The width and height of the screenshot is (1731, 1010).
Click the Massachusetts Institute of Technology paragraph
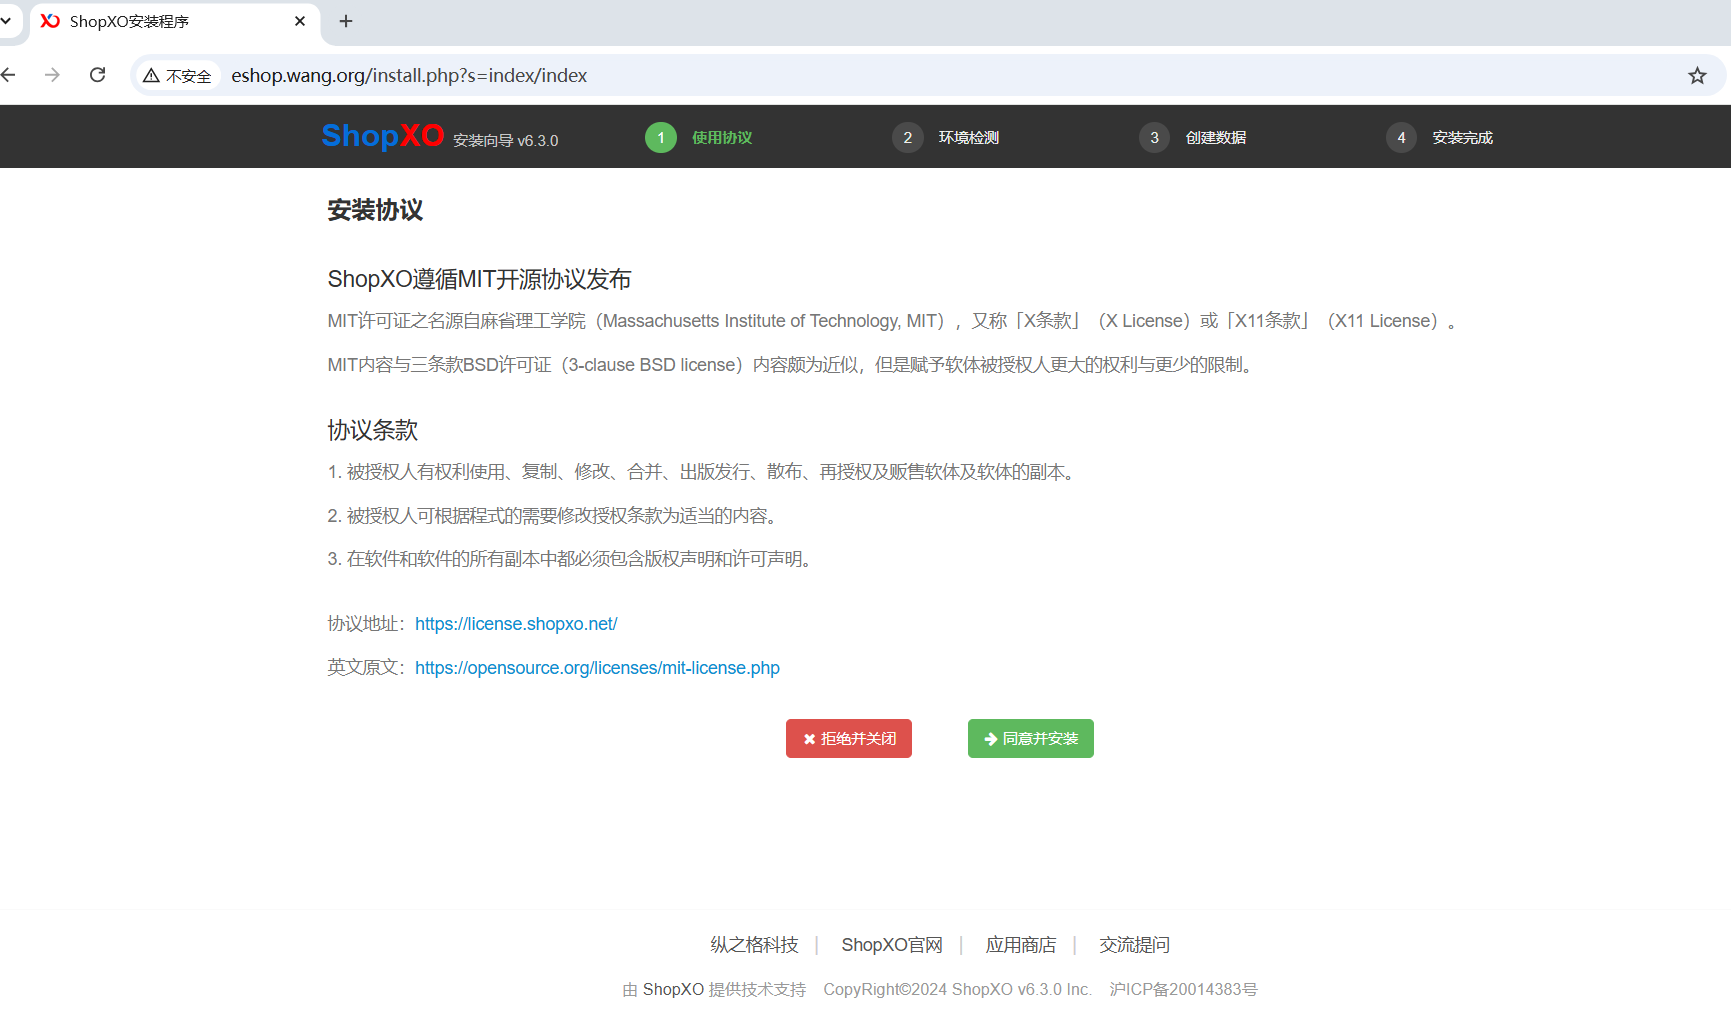(x=894, y=321)
